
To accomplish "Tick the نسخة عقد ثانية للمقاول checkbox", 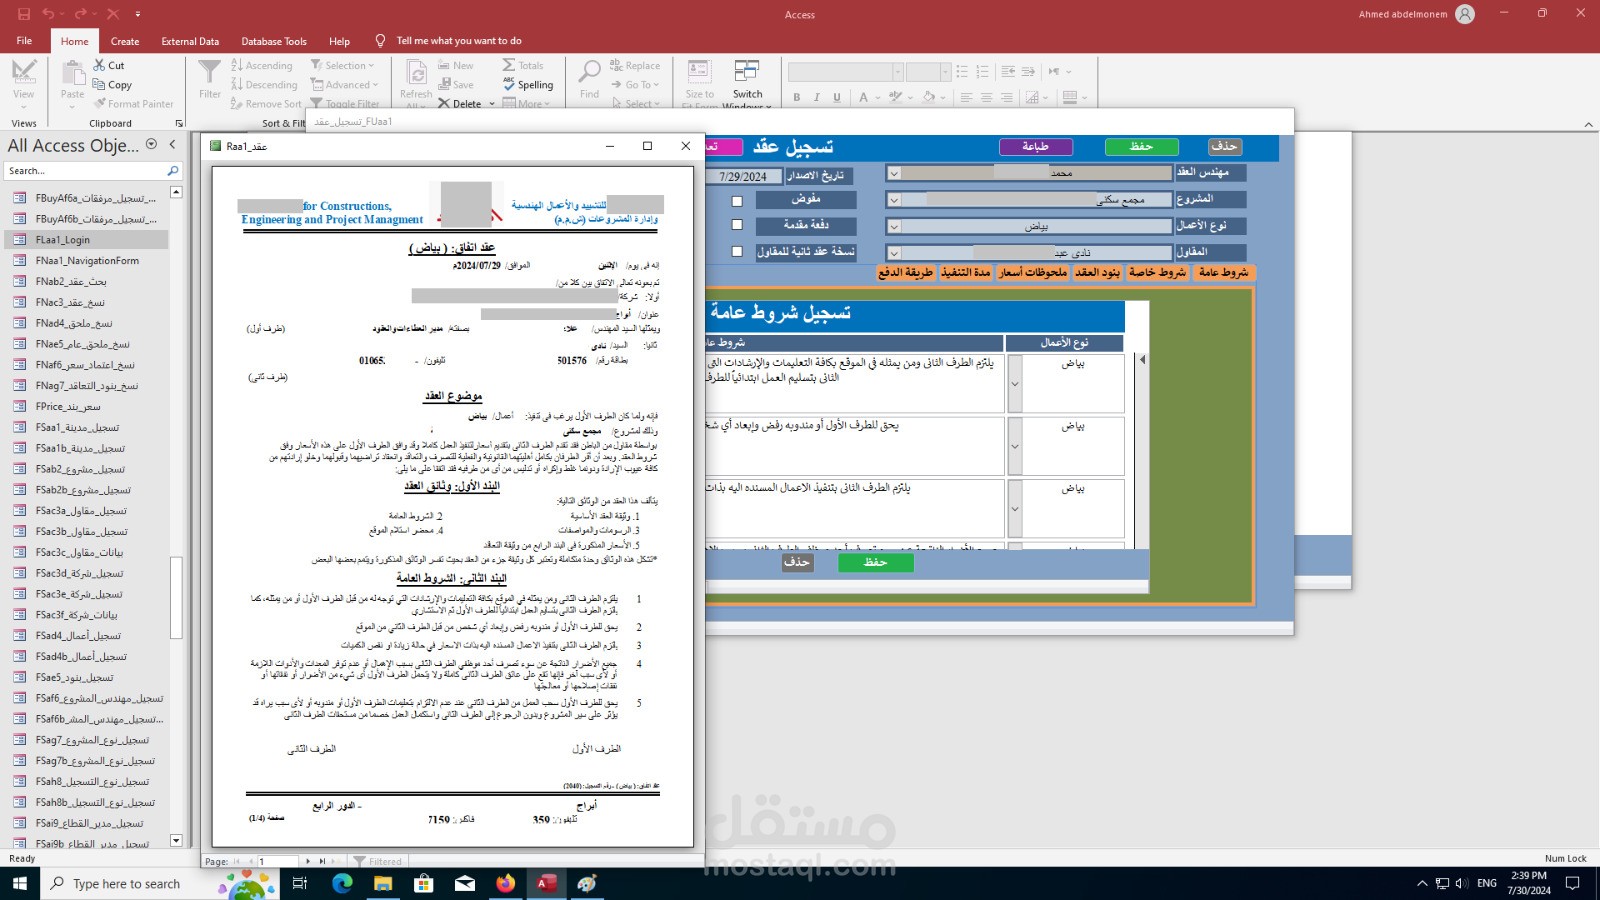I will point(737,252).
